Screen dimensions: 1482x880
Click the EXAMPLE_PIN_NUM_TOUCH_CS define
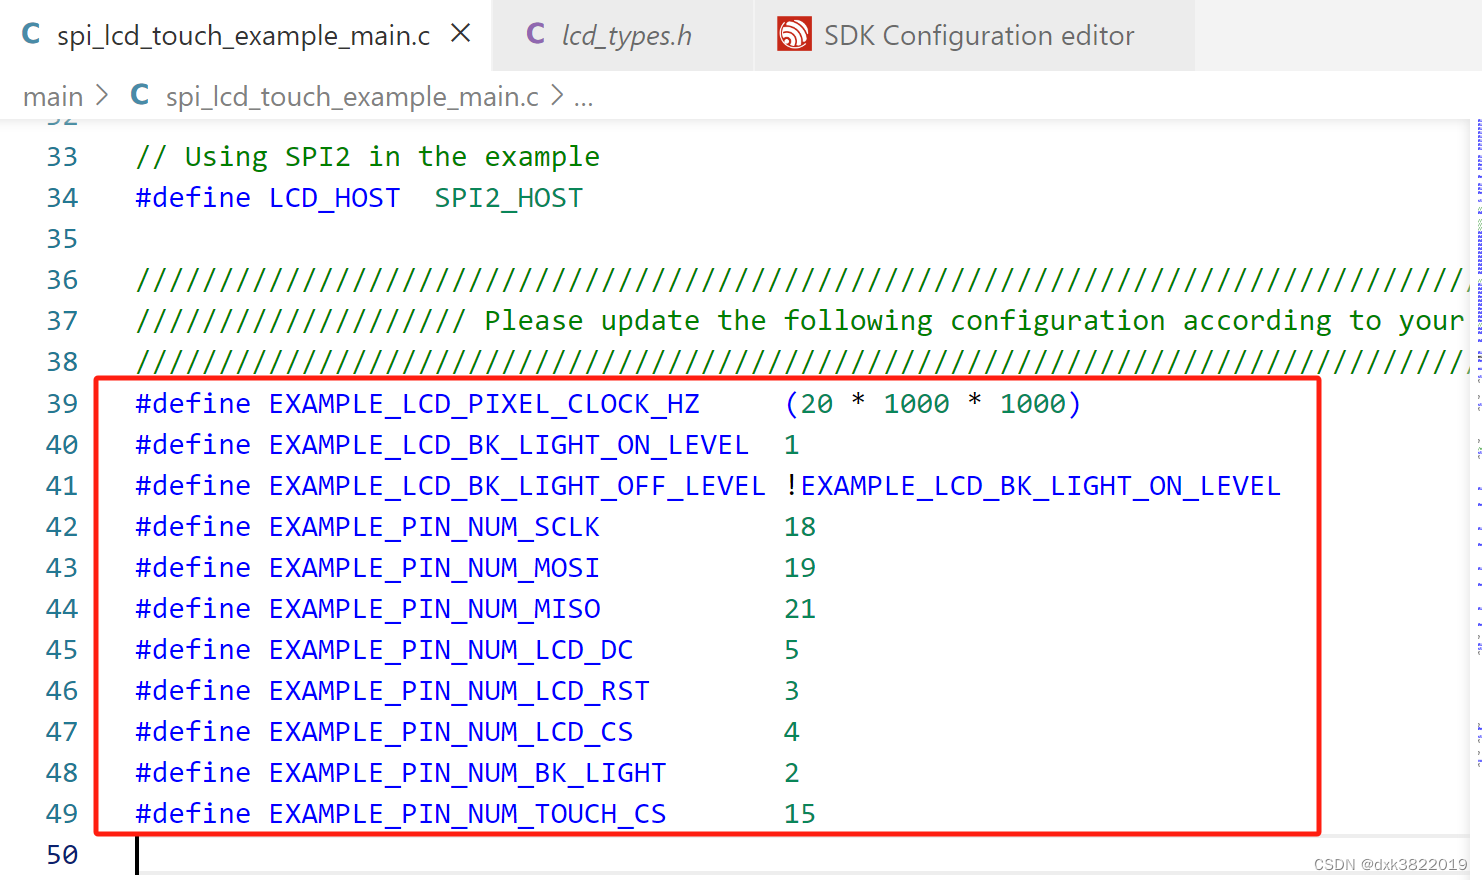pos(466,813)
